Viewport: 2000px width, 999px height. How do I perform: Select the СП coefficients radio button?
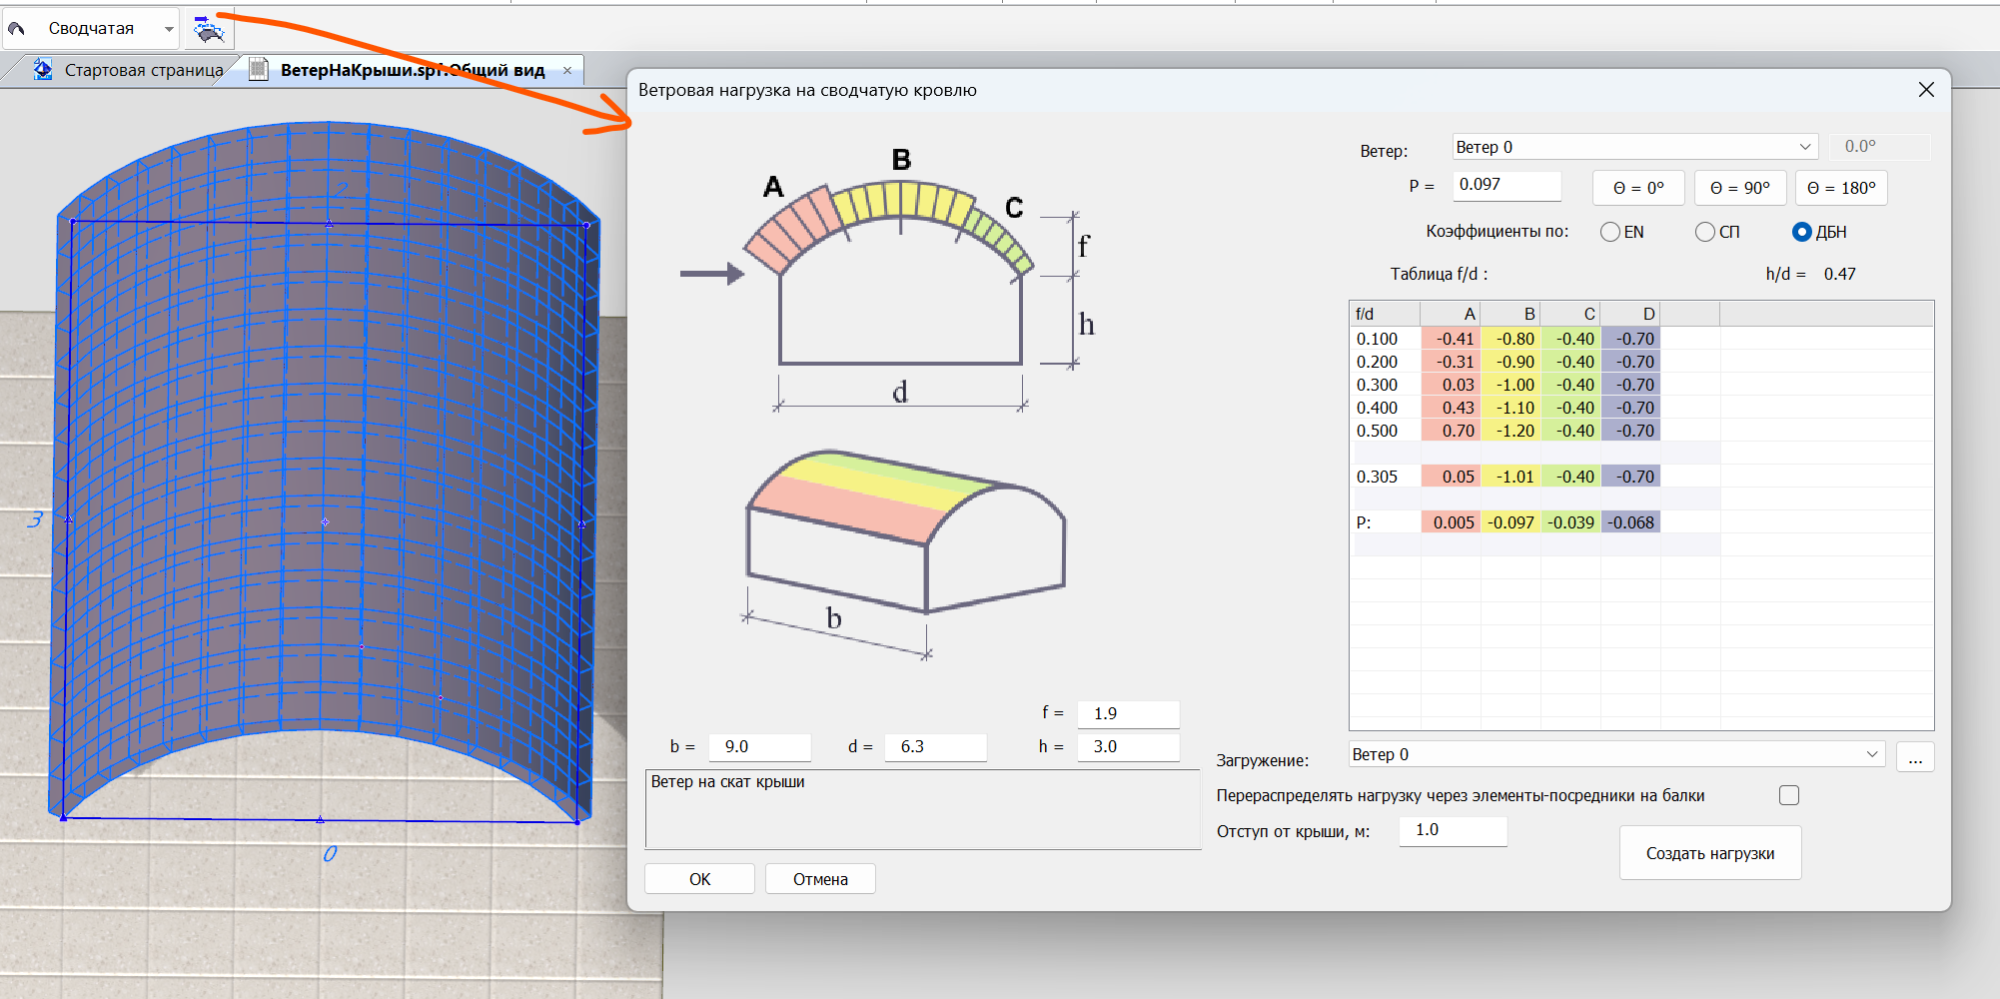pyautogui.click(x=1705, y=232)
